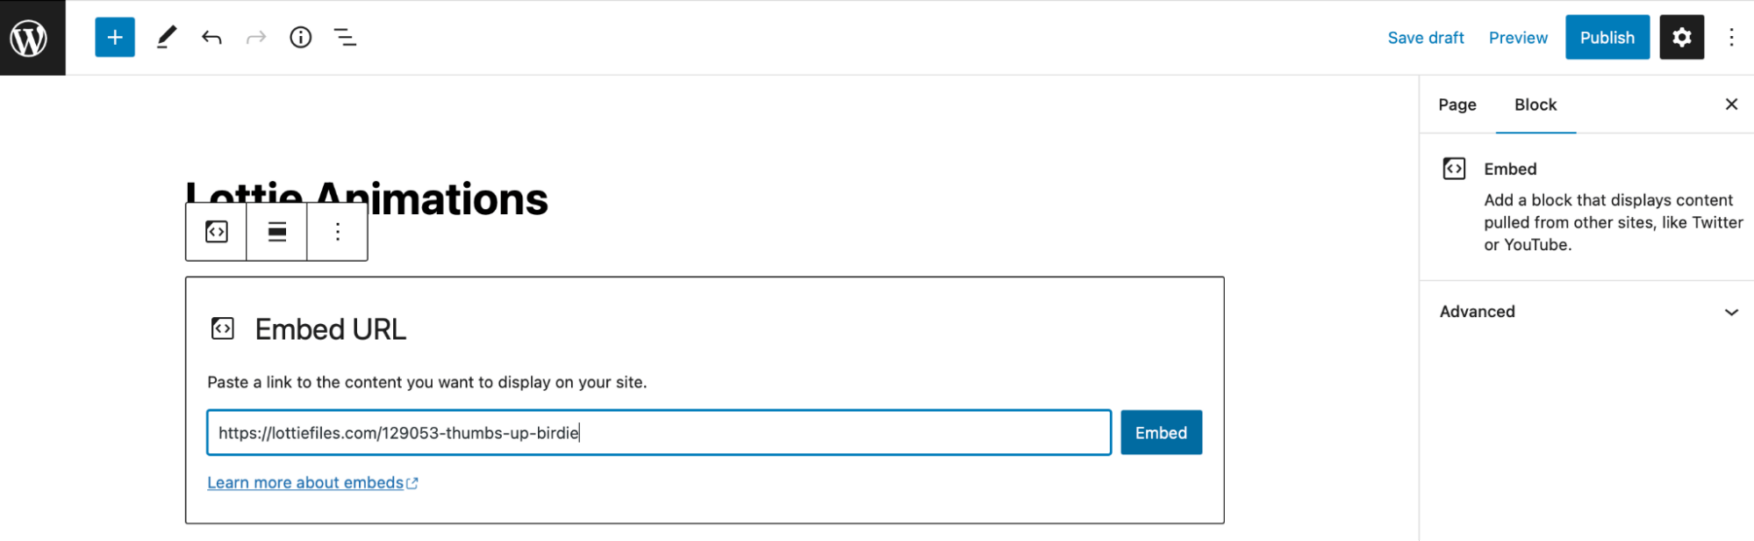Viewport: 1754px width, 541px height.
Task: Close the settings sidebar panel
Action: (1732, 105)
